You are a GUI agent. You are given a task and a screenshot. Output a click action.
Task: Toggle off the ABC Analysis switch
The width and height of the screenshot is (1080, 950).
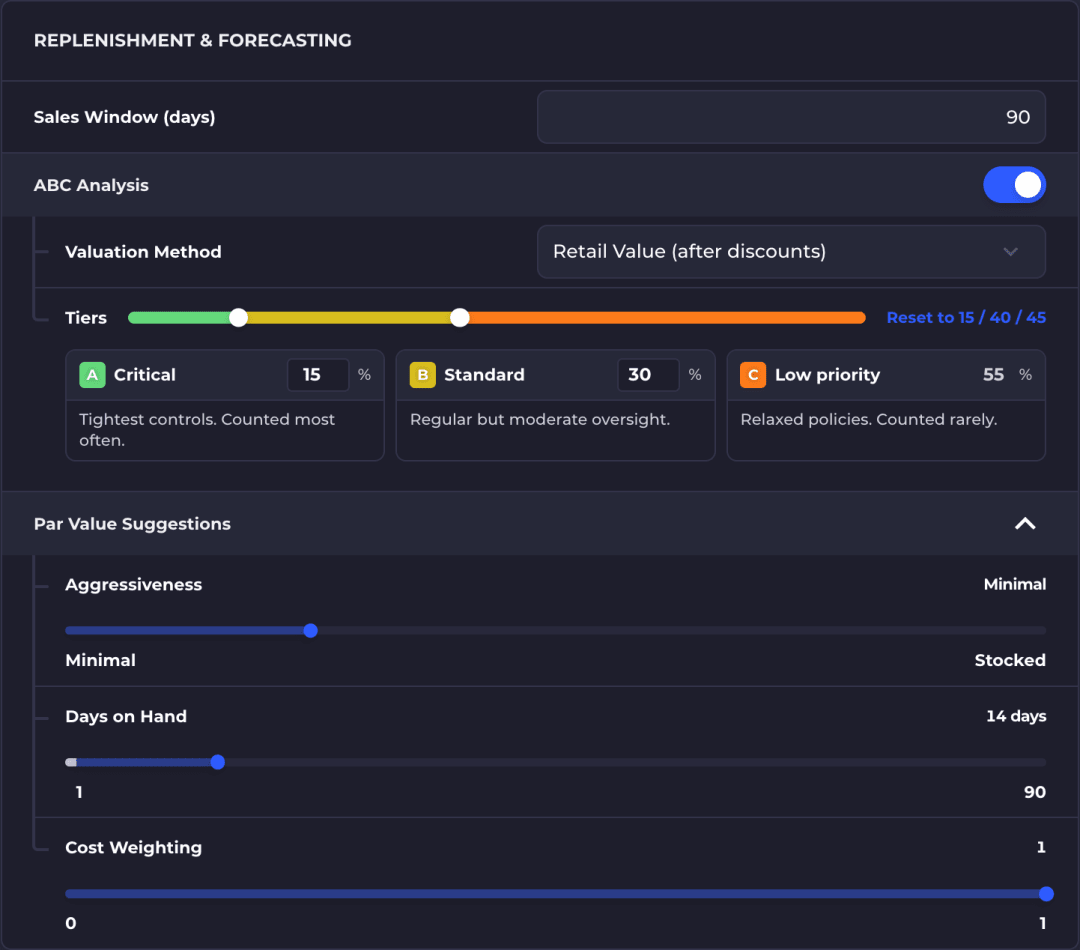coord(1014,185)
